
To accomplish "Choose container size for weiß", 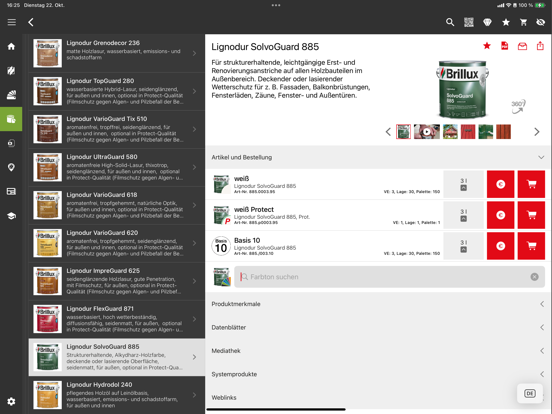I will (464, 184).
